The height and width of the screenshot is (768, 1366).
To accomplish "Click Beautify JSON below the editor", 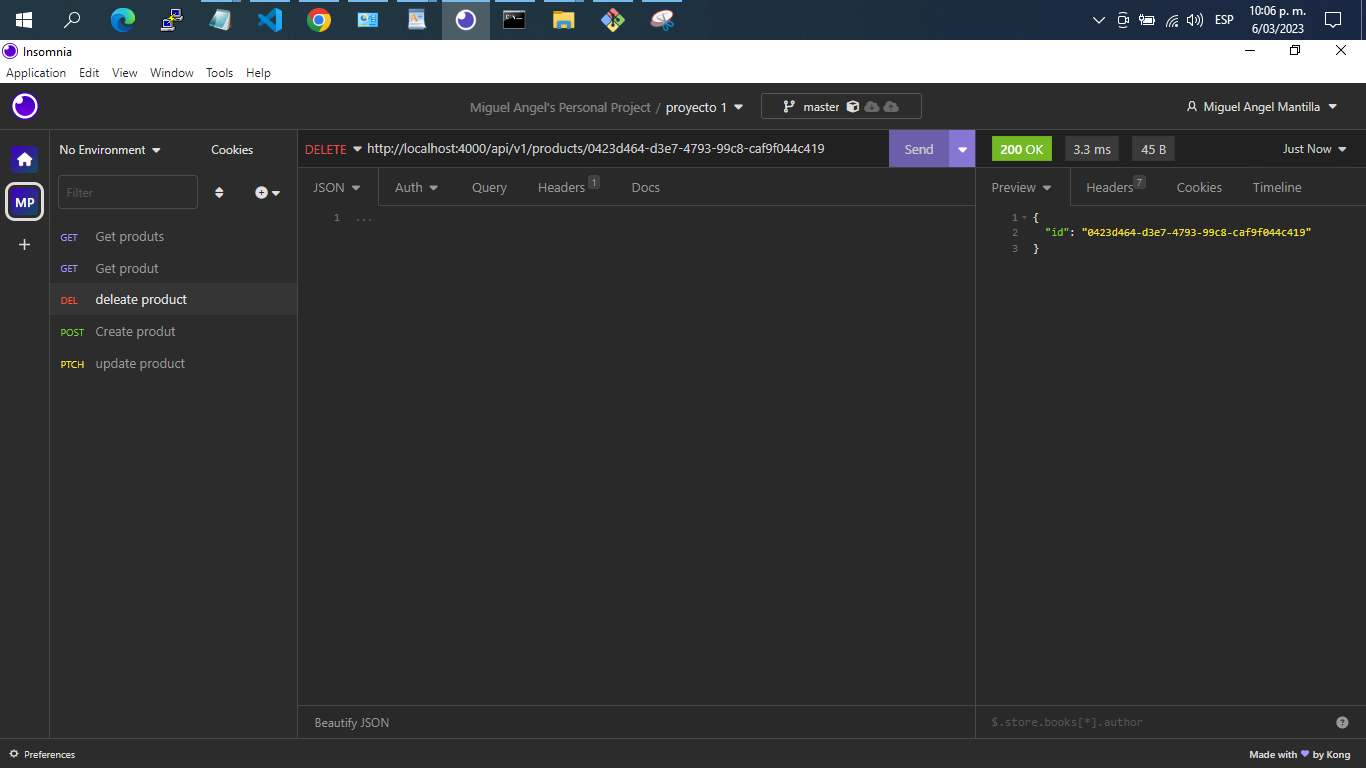I will point(352,722).
